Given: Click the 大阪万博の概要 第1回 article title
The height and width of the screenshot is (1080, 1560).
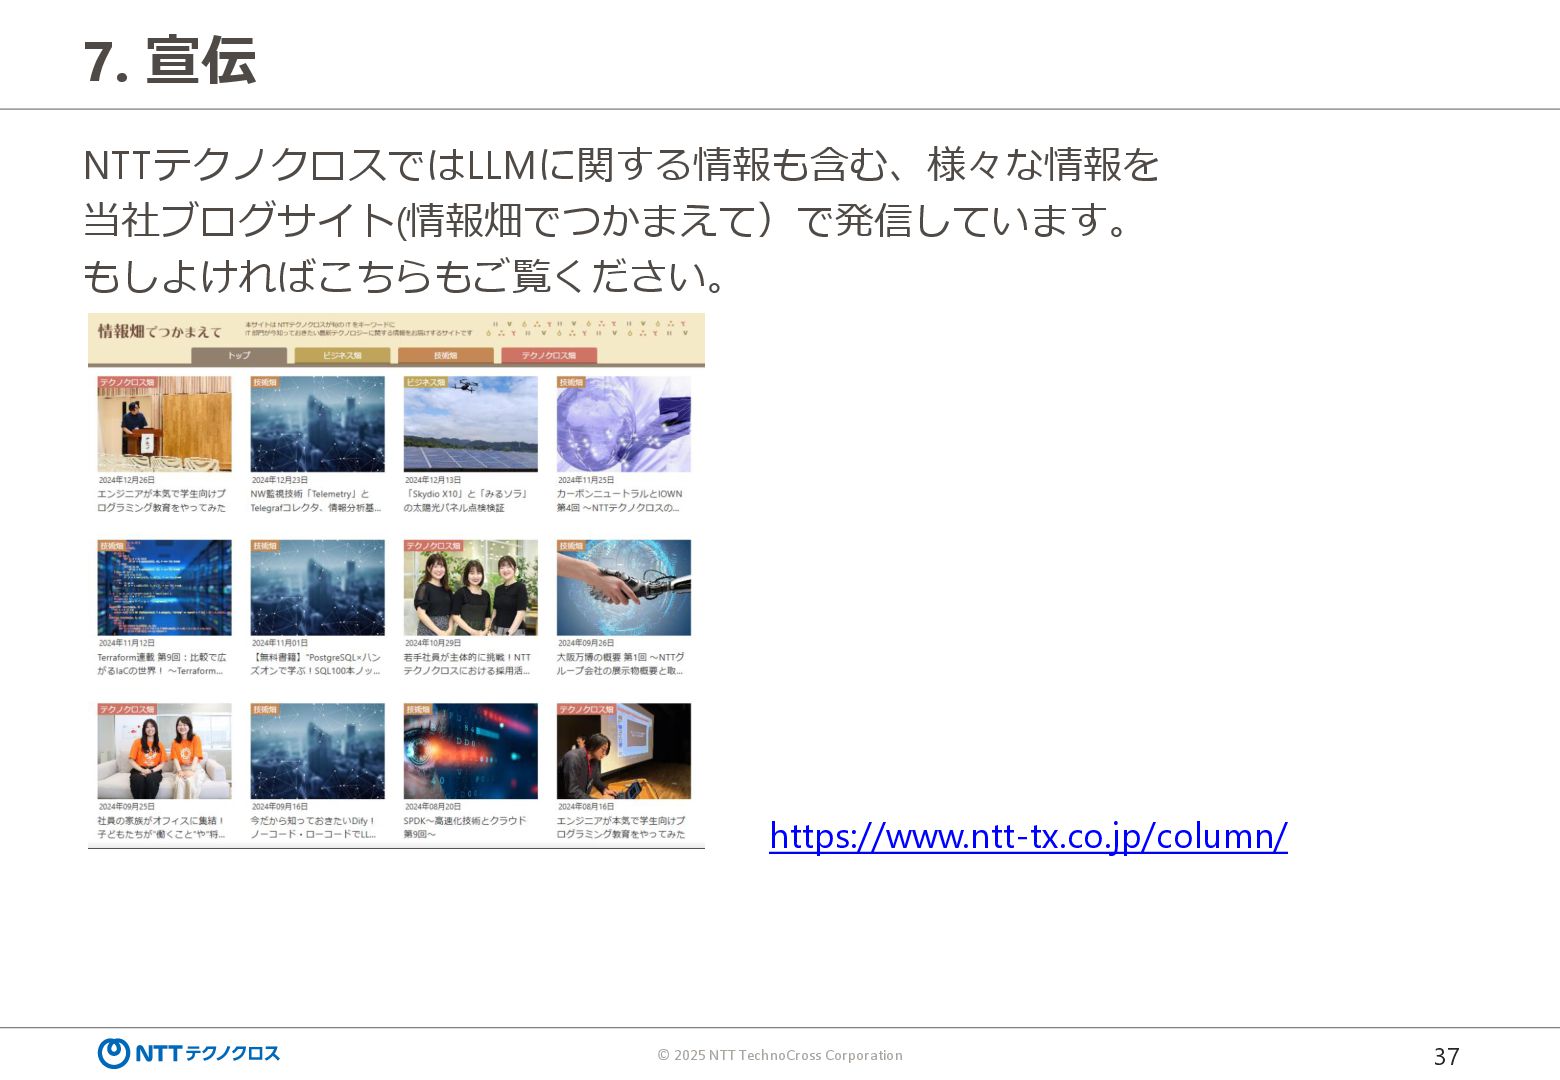Looking at the screenshot, I should coord(620,664).
